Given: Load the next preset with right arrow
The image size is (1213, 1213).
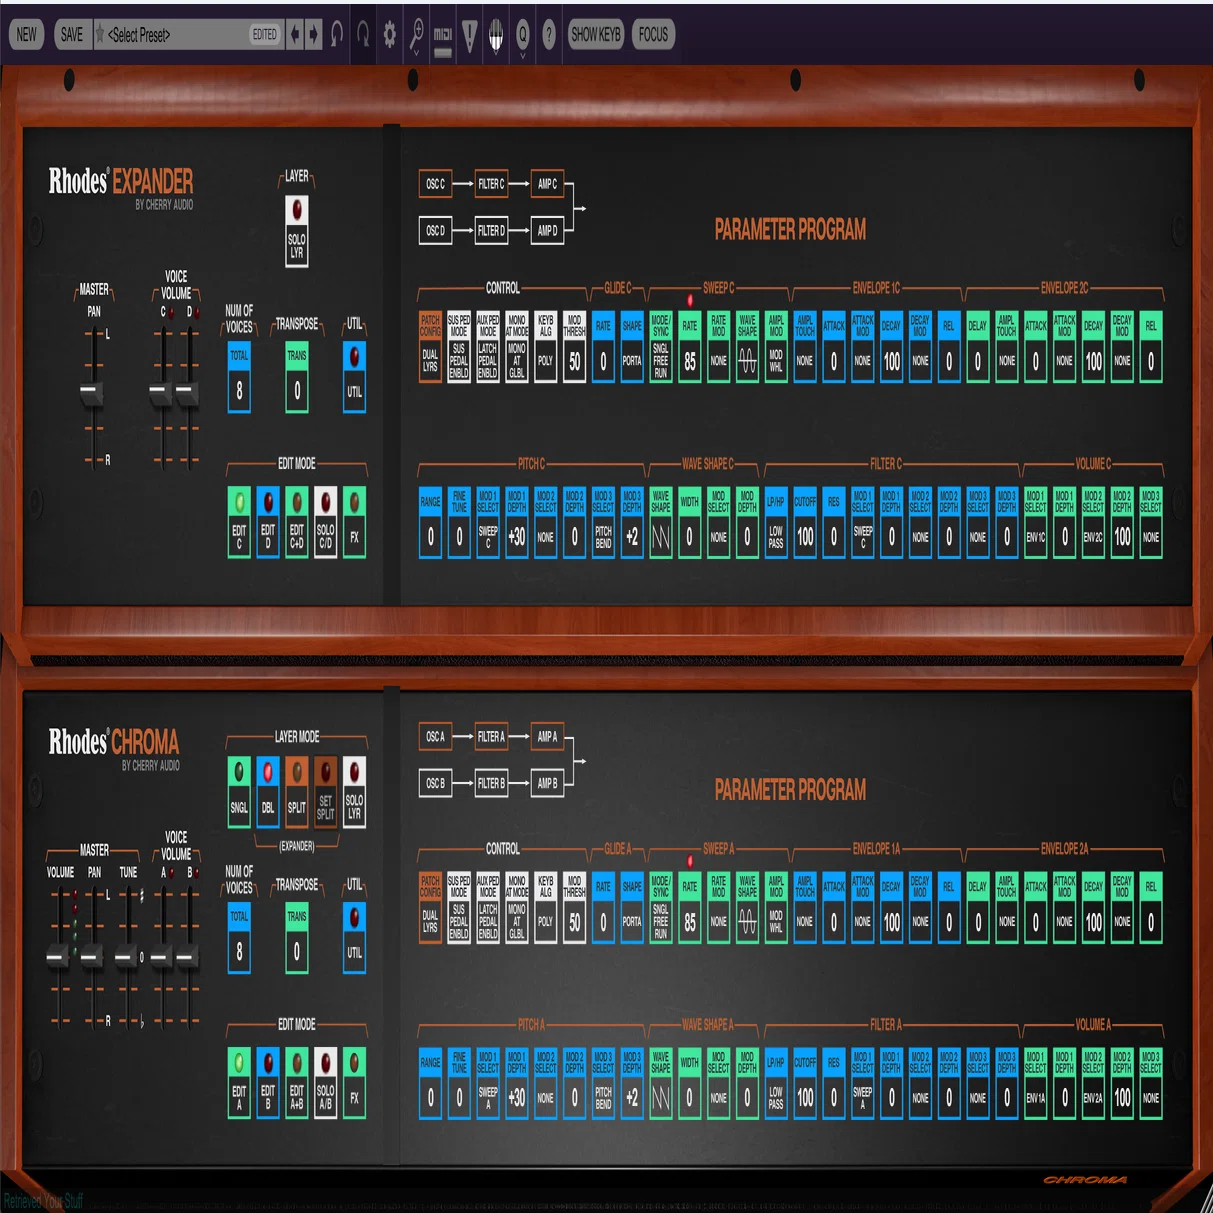Looking at the screenshot, I should (x=313, y=35).
